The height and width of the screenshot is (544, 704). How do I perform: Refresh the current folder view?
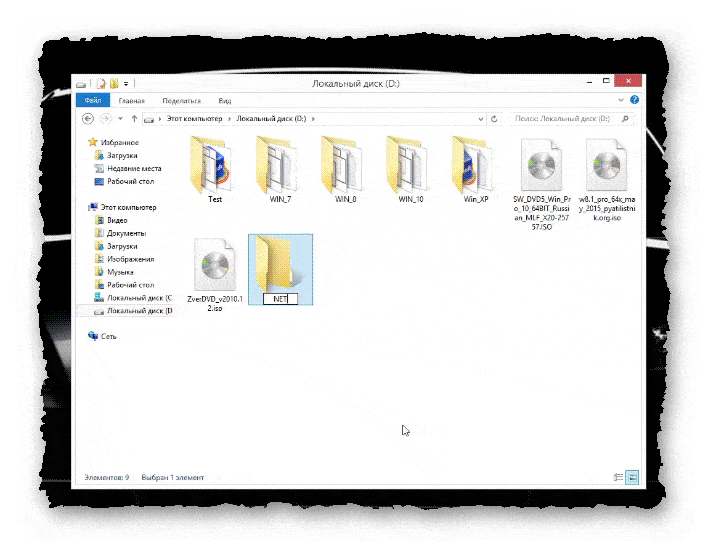[494, 119]
